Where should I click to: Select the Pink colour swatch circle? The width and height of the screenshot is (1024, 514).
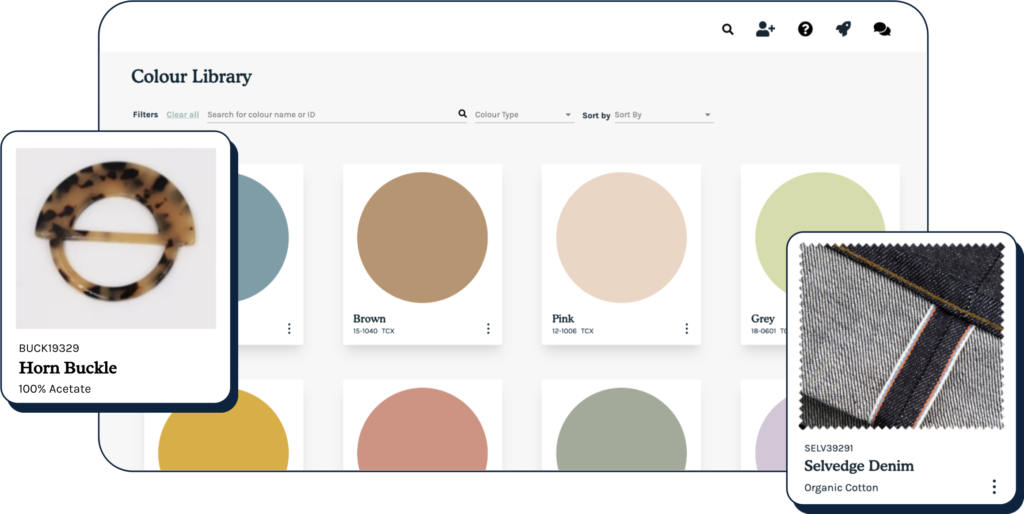[x=621, y=238]
